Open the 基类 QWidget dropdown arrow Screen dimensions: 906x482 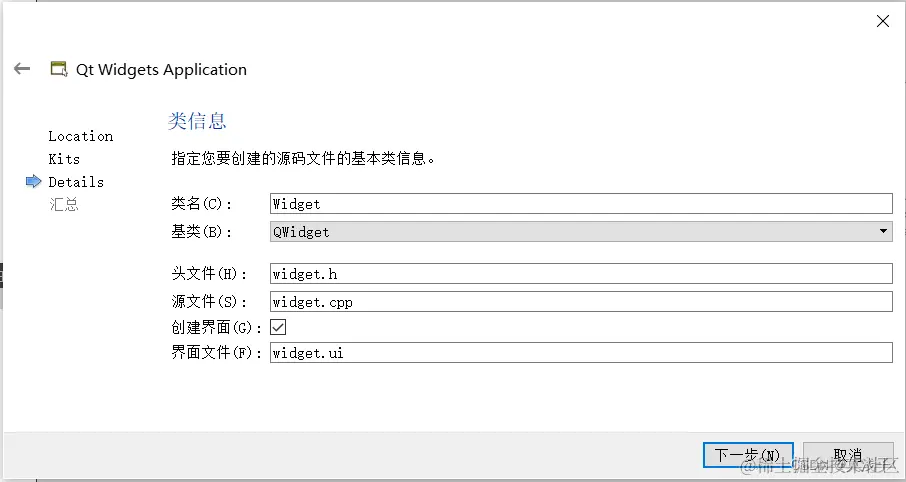tap(883, 231)
